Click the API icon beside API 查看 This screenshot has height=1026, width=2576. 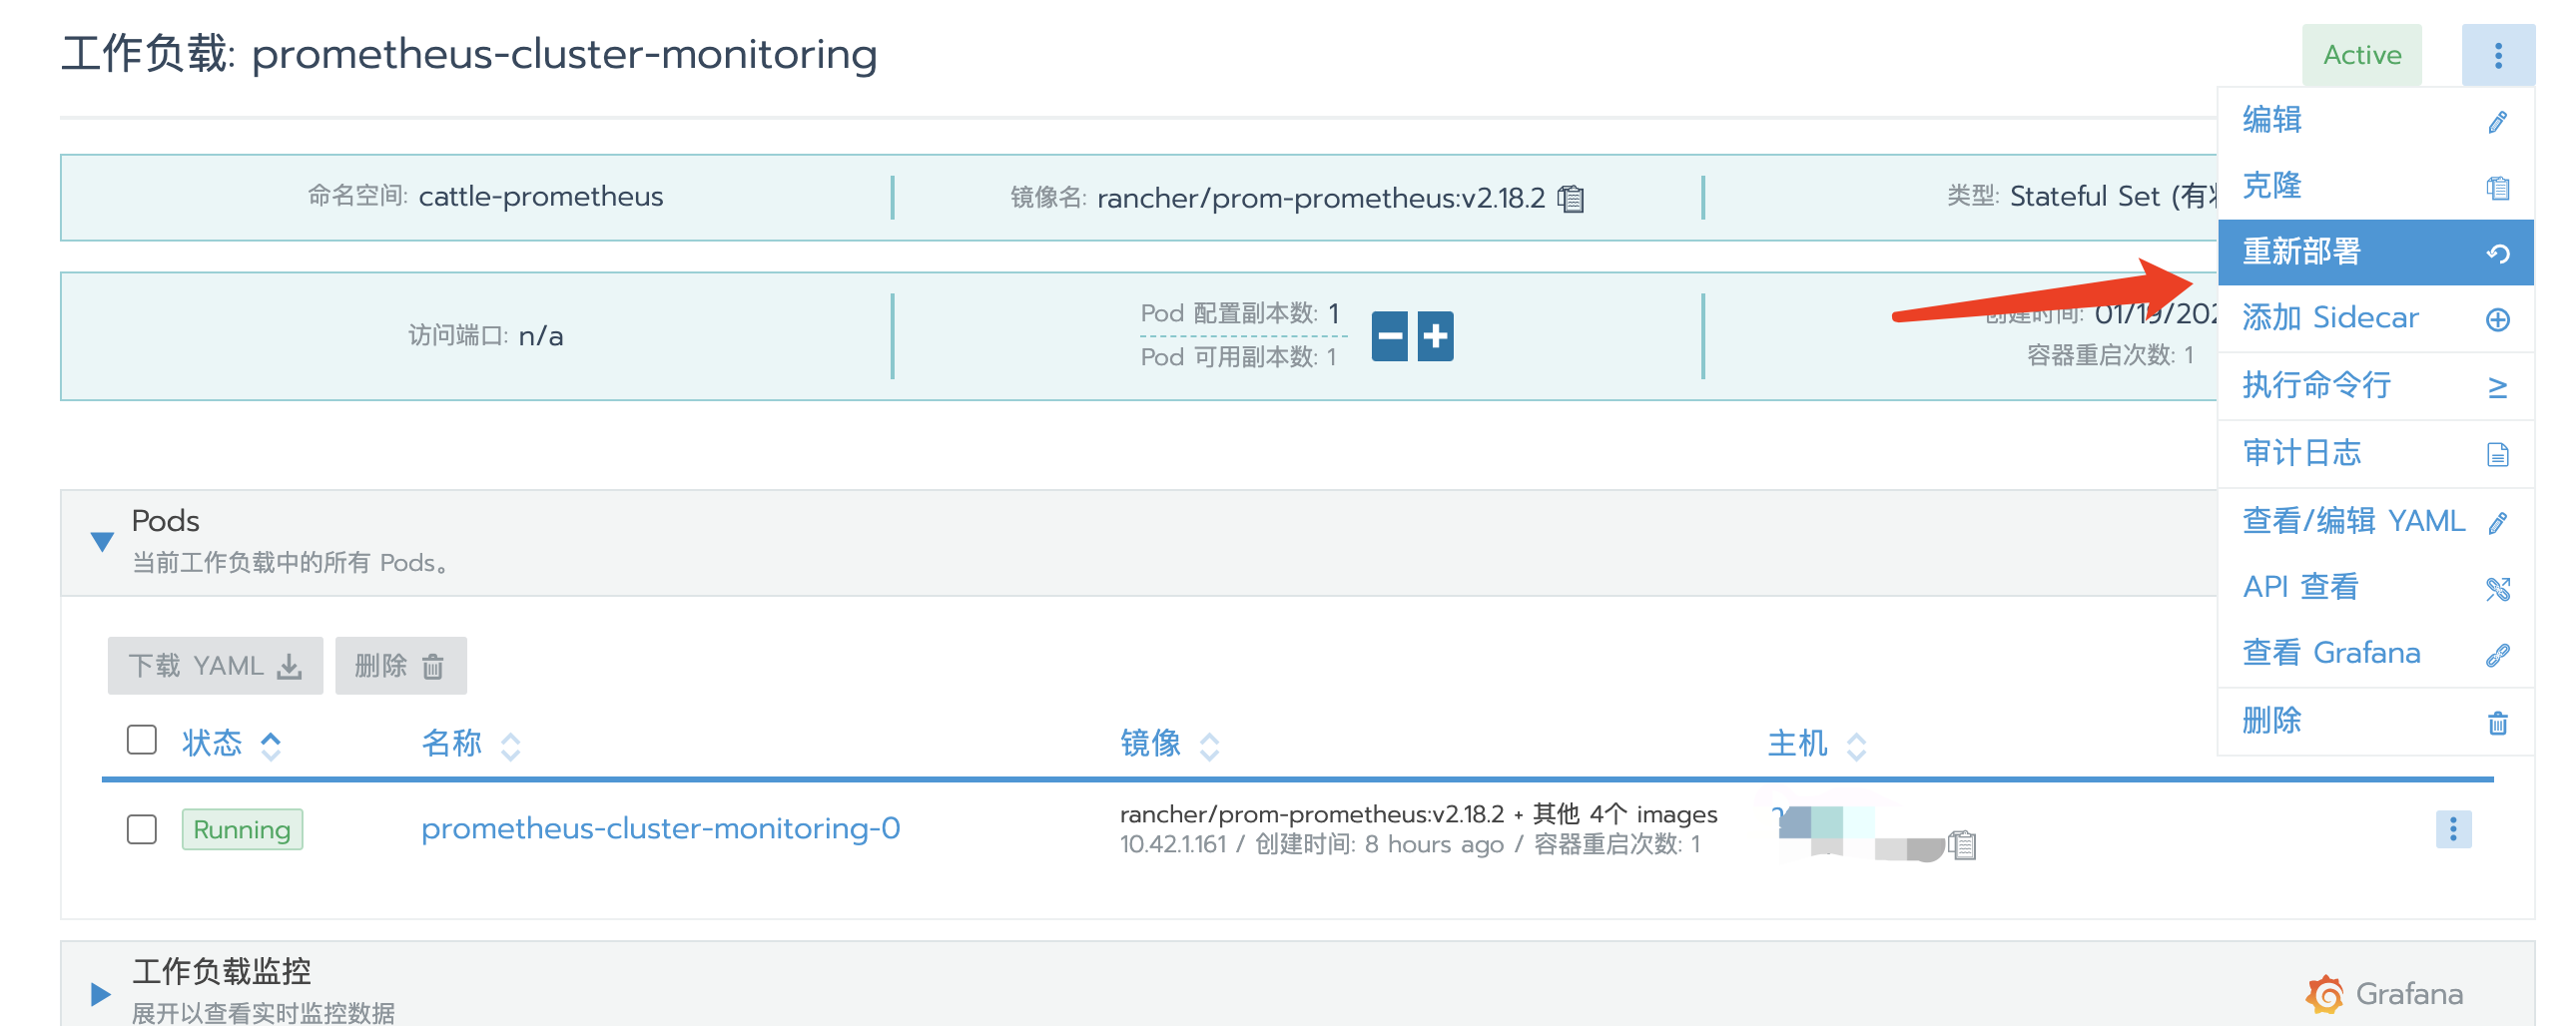click(2497, 589)
